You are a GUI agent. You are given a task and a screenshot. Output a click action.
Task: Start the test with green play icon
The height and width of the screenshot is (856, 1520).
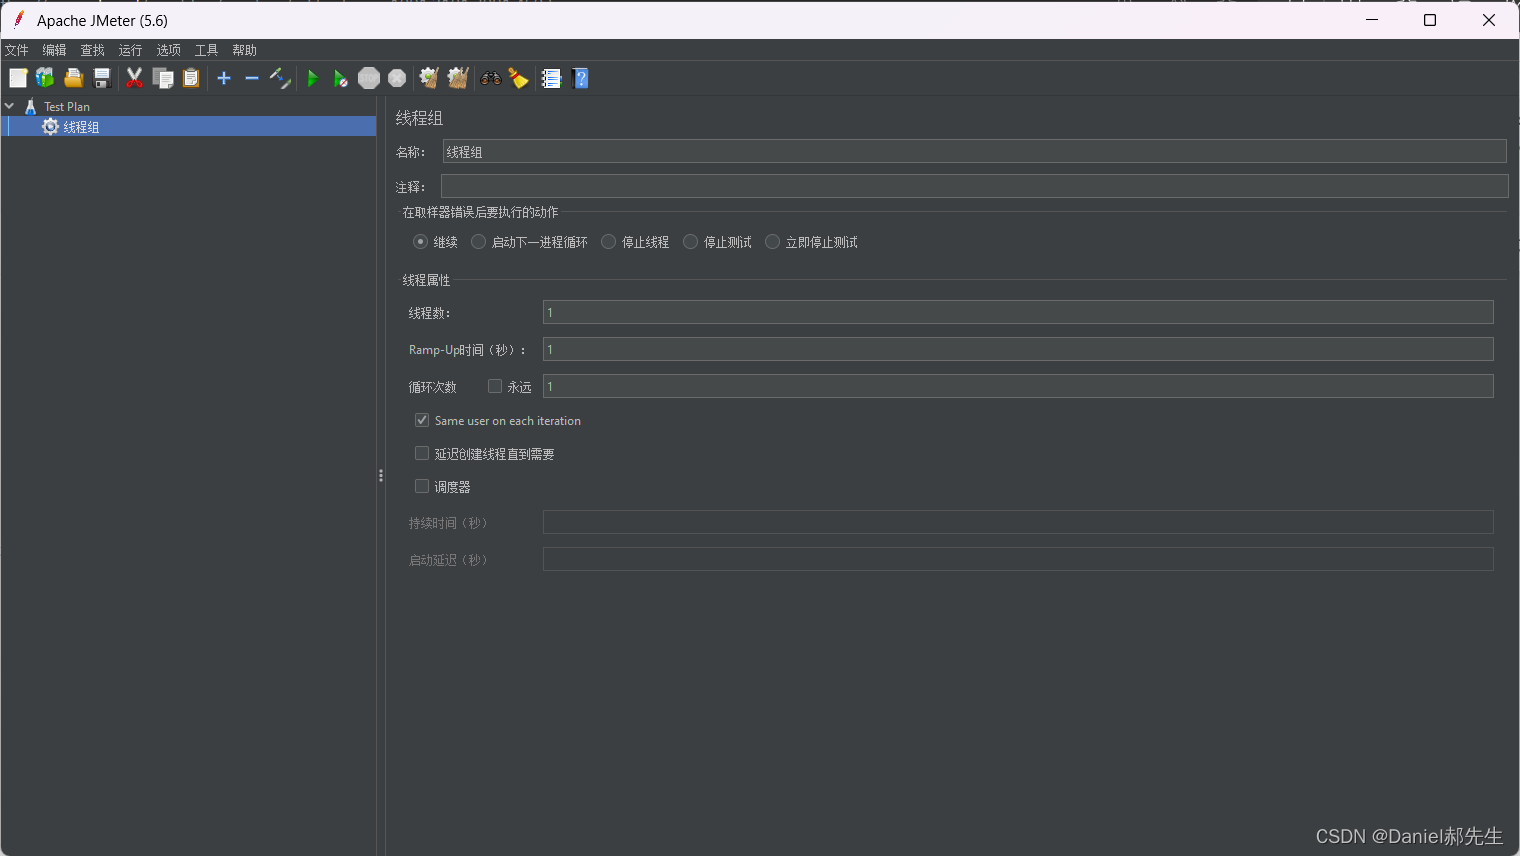[312, 78]
